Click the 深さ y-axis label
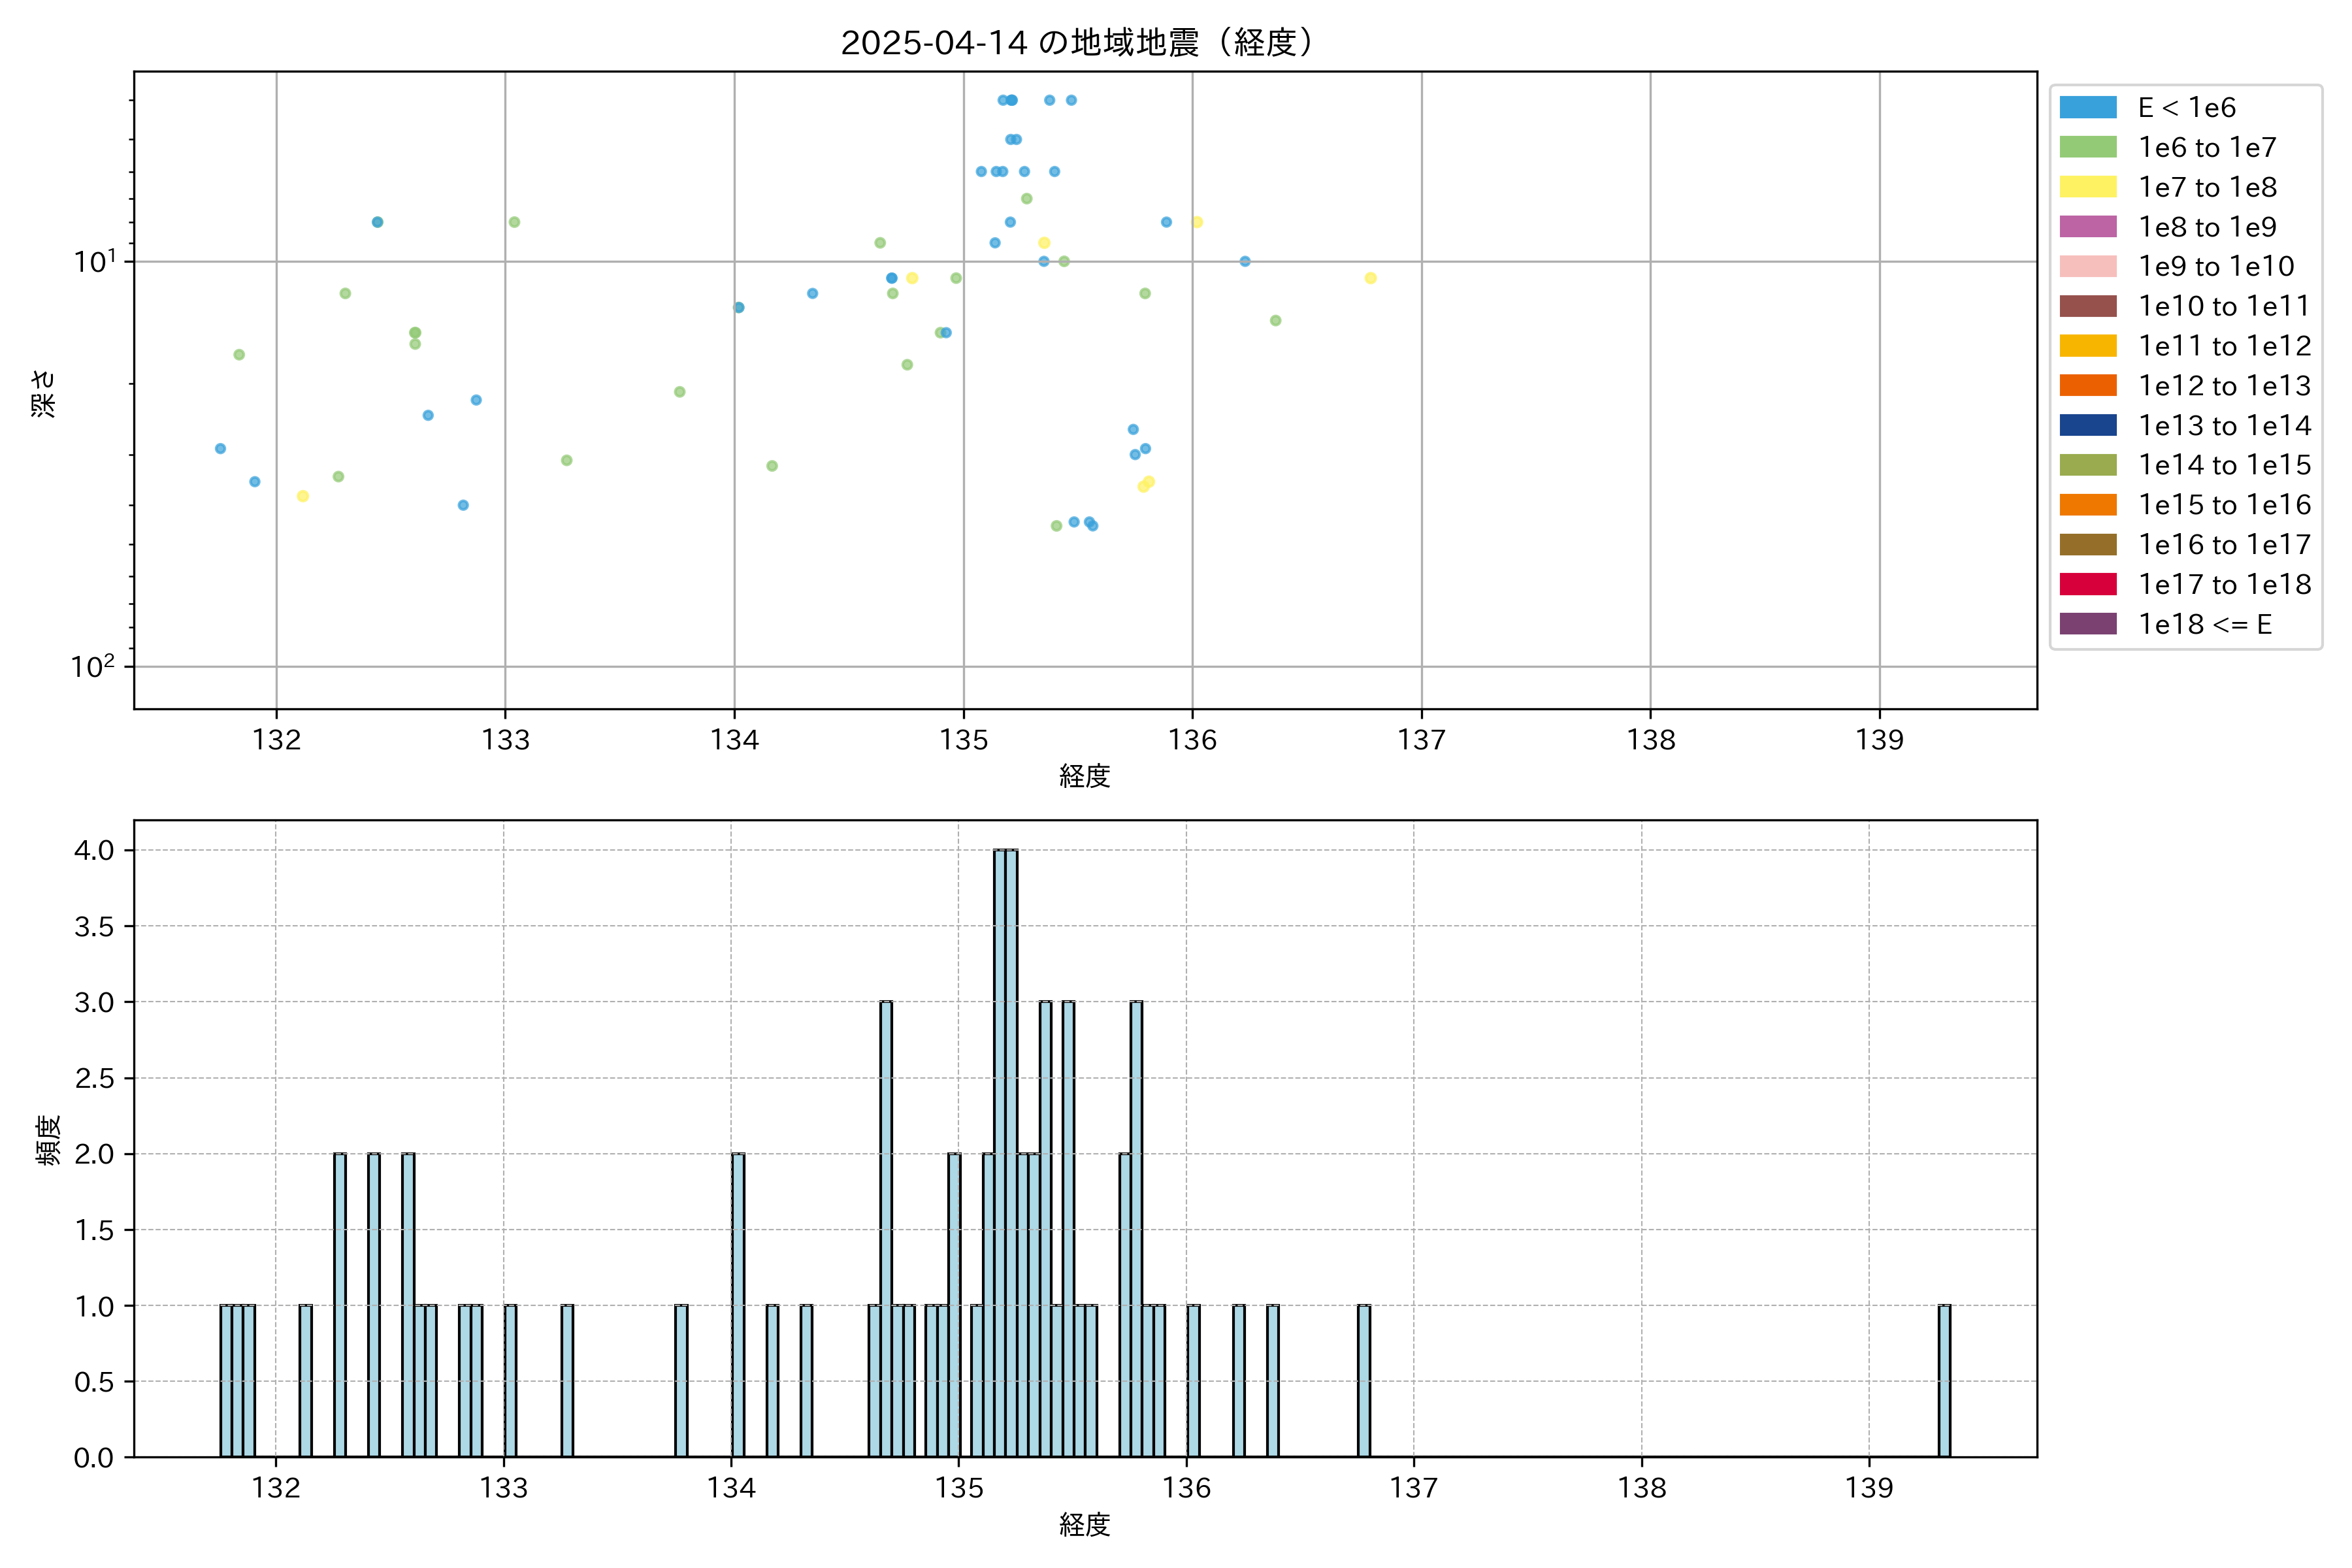This screenshot has height=1568, width=2352. pyautogui.click(x=44, y=393)
